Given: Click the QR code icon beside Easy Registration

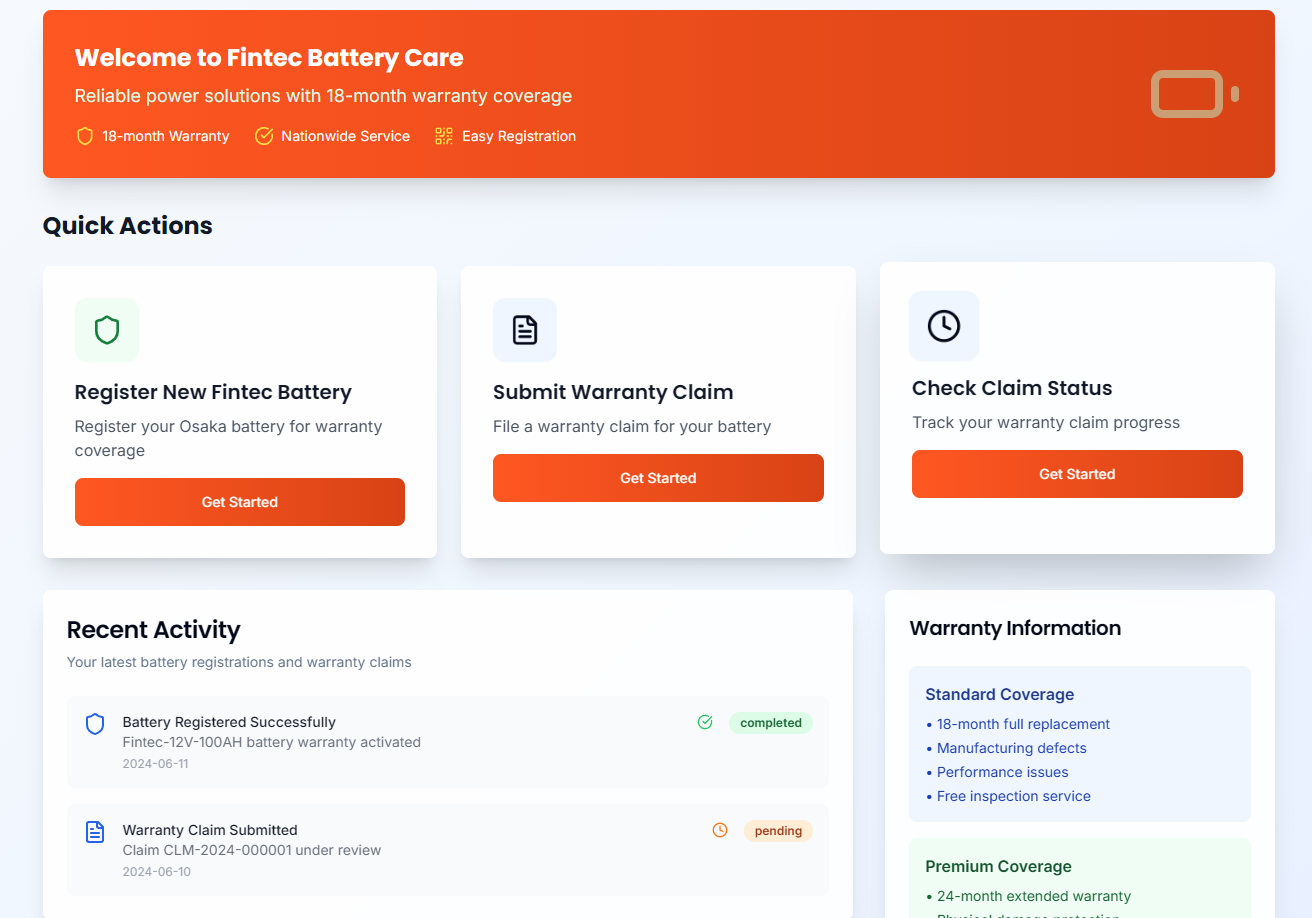Looking at the screenshot, I should click(444, 136).
